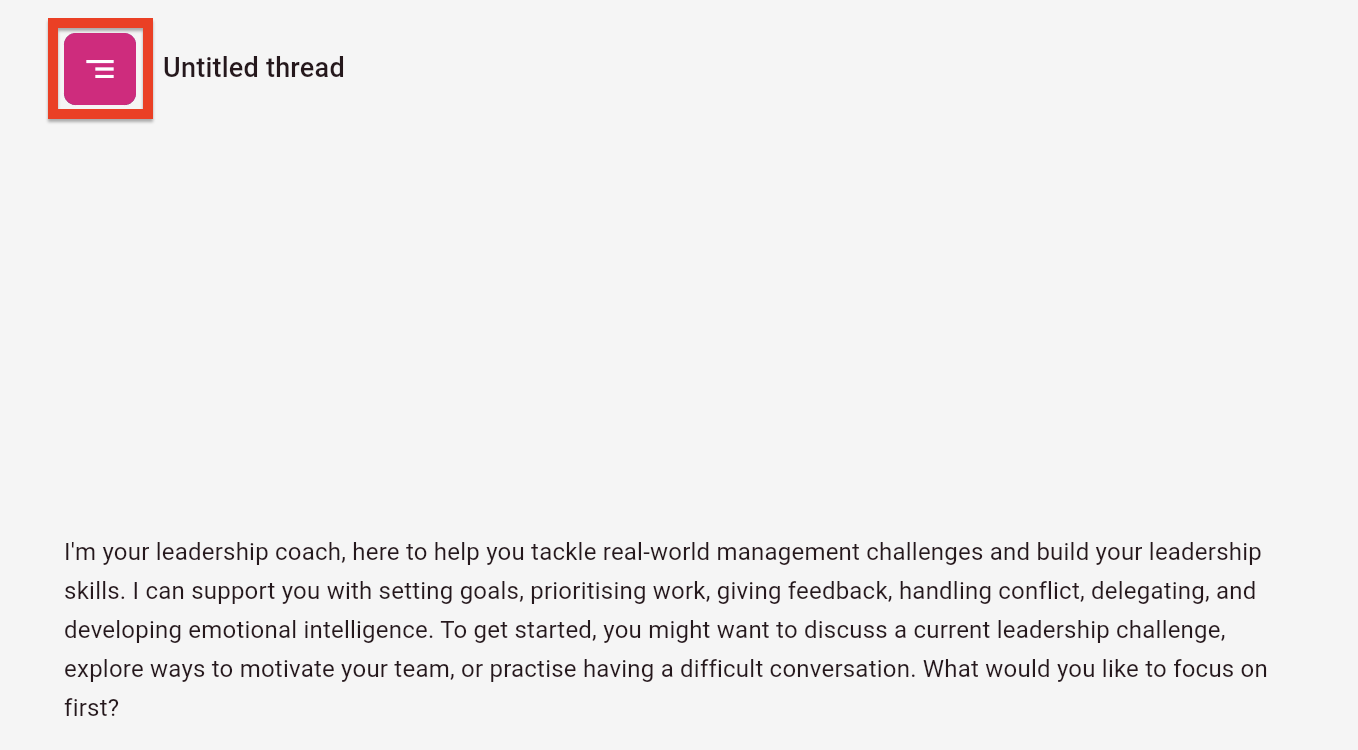The height and width of the screenshot is (750, 1358).
Task: Open the pink sidebar menu button
Action: click(100, 69)
